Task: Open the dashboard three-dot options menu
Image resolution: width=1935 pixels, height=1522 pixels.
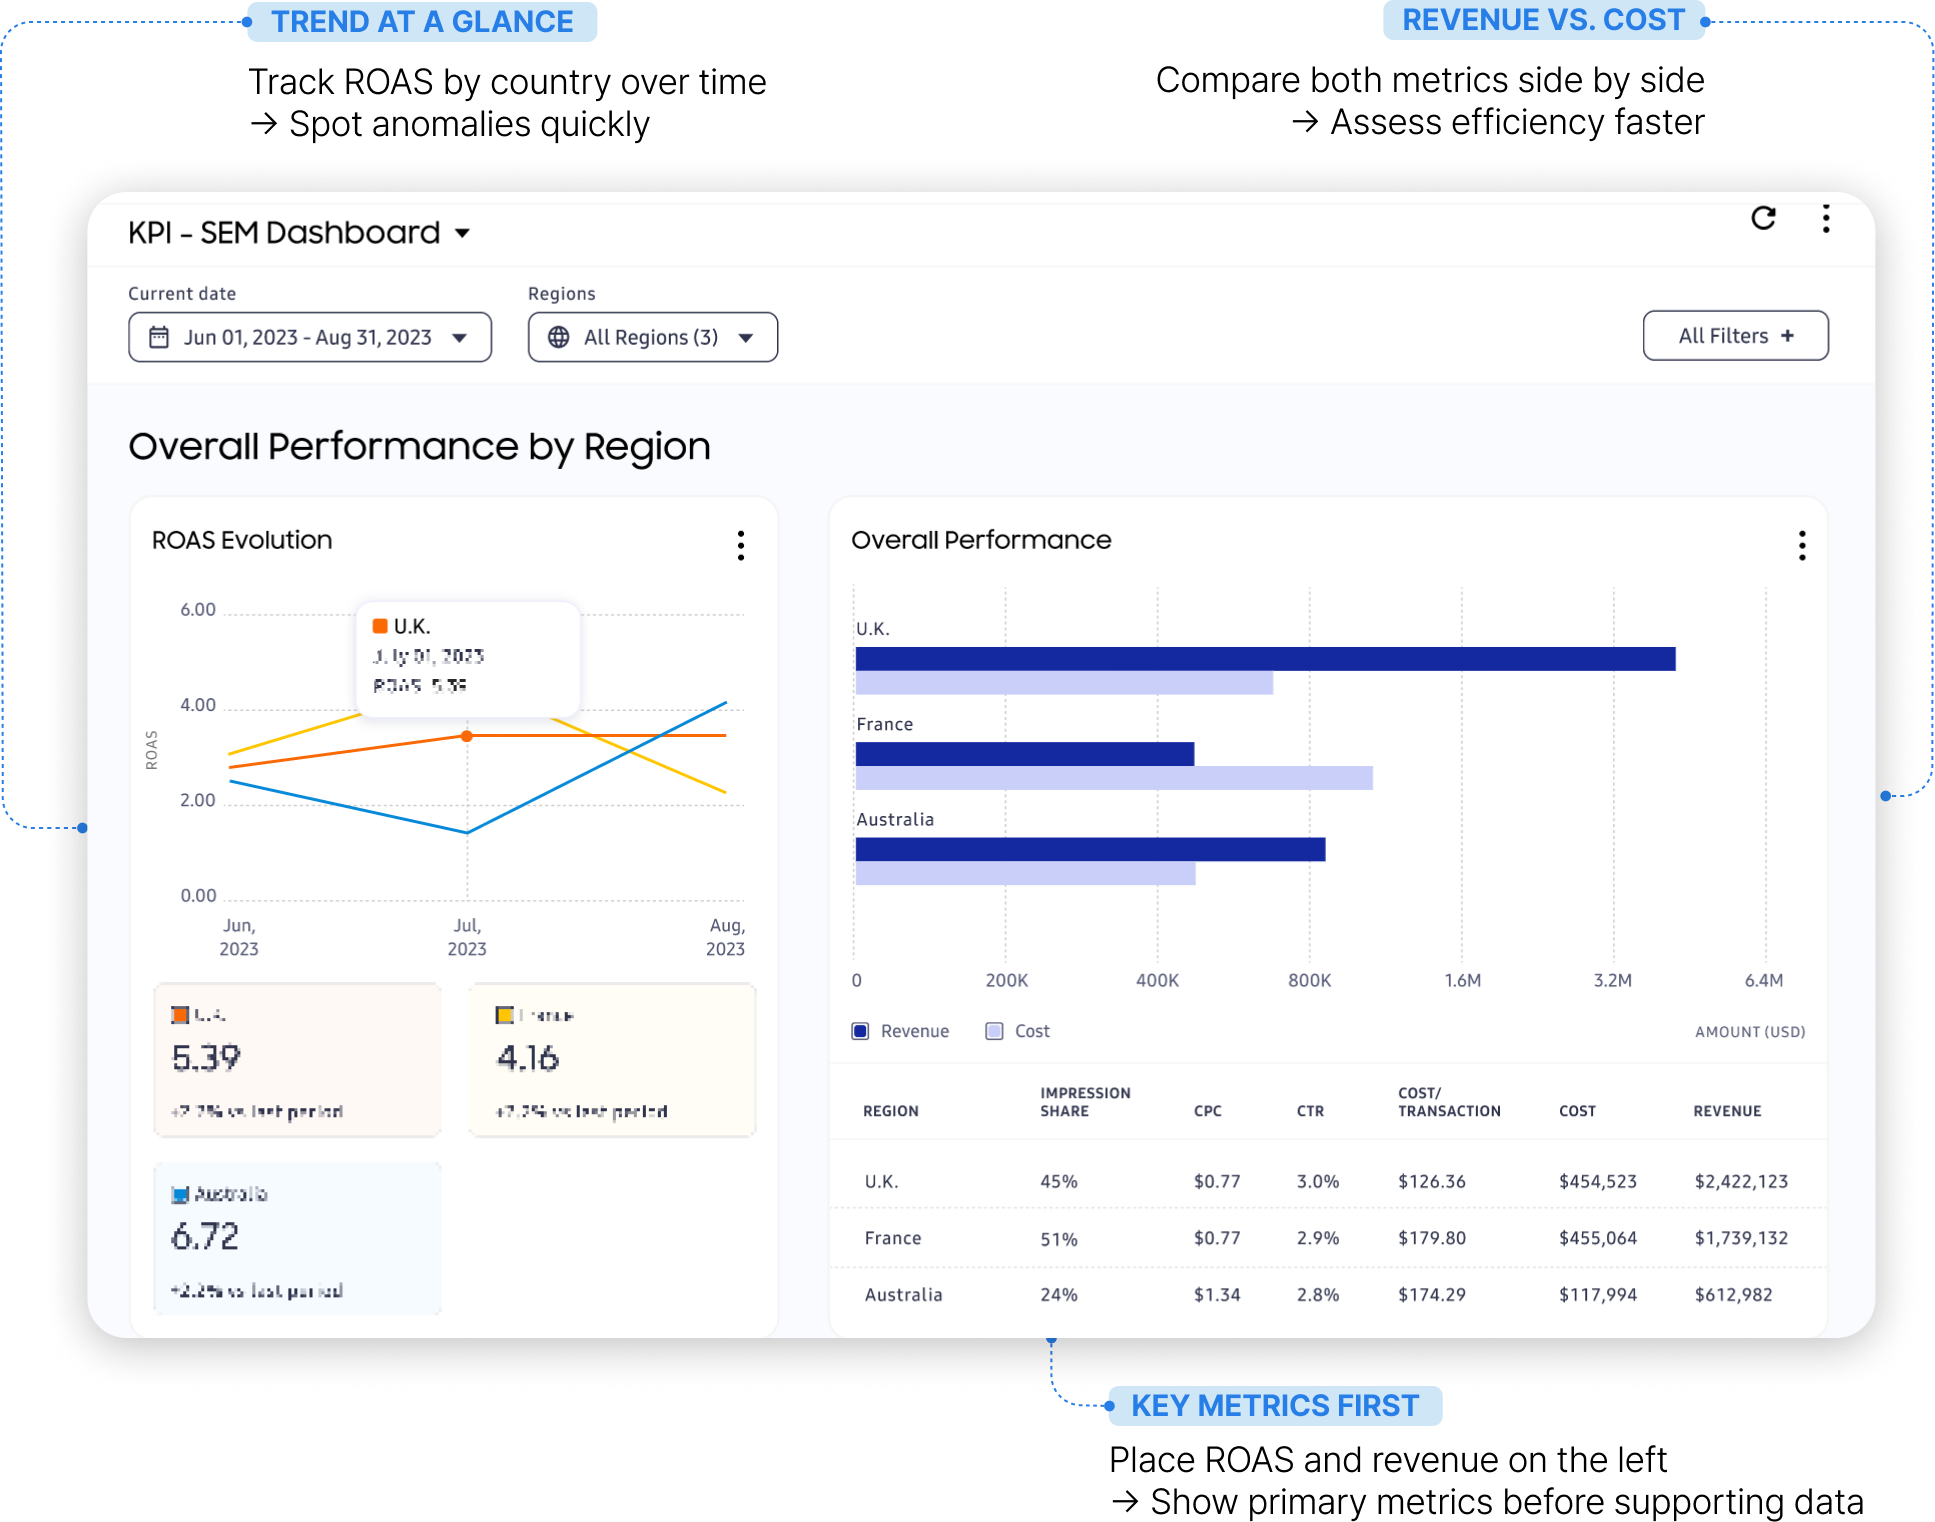Action: coord(1826,219)
